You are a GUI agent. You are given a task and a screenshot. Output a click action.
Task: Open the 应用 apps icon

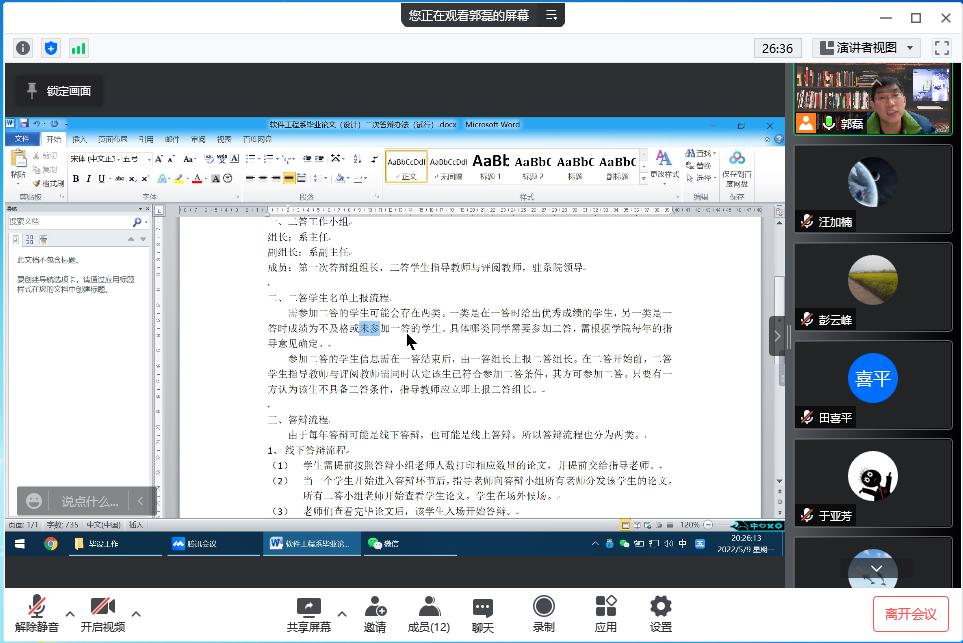point(606,614)
